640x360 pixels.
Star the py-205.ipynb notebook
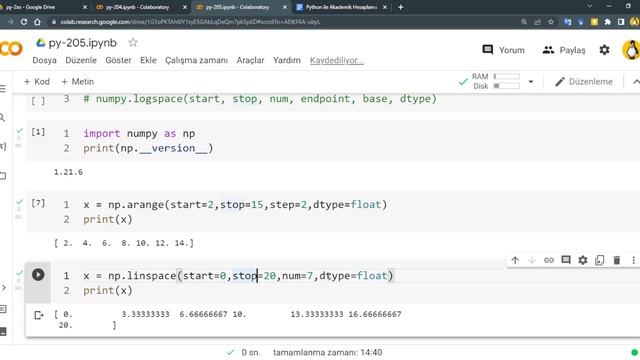[x=133, y=42]
